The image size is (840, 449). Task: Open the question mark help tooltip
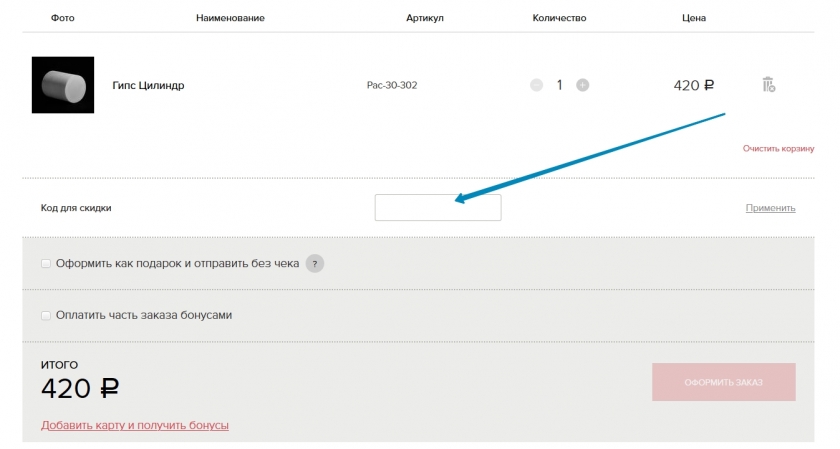315,264
